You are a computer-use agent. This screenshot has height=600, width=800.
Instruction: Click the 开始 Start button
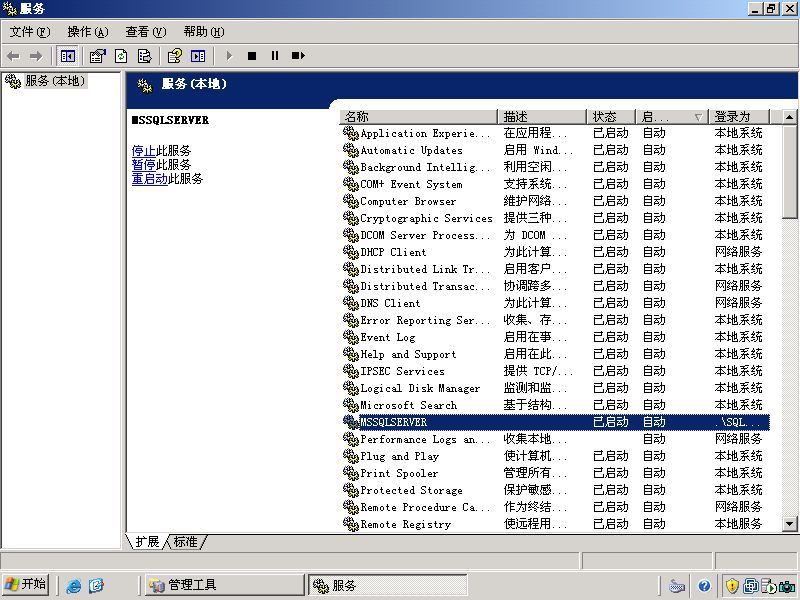tap(26, 584)
